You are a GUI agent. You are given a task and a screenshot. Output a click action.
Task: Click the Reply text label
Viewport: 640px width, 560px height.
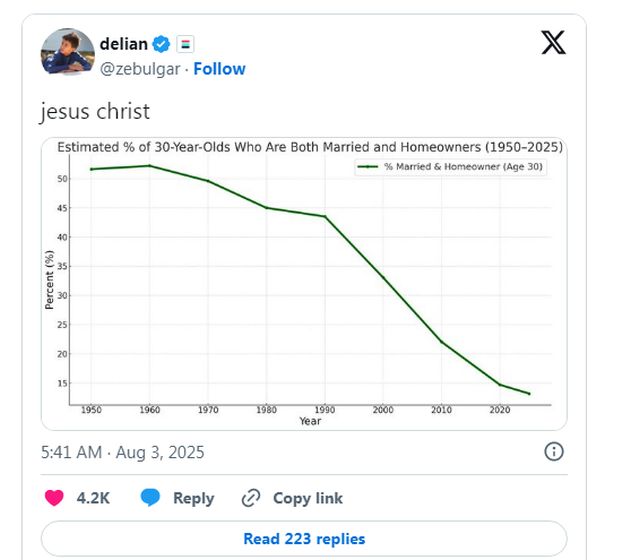point(193,498)
